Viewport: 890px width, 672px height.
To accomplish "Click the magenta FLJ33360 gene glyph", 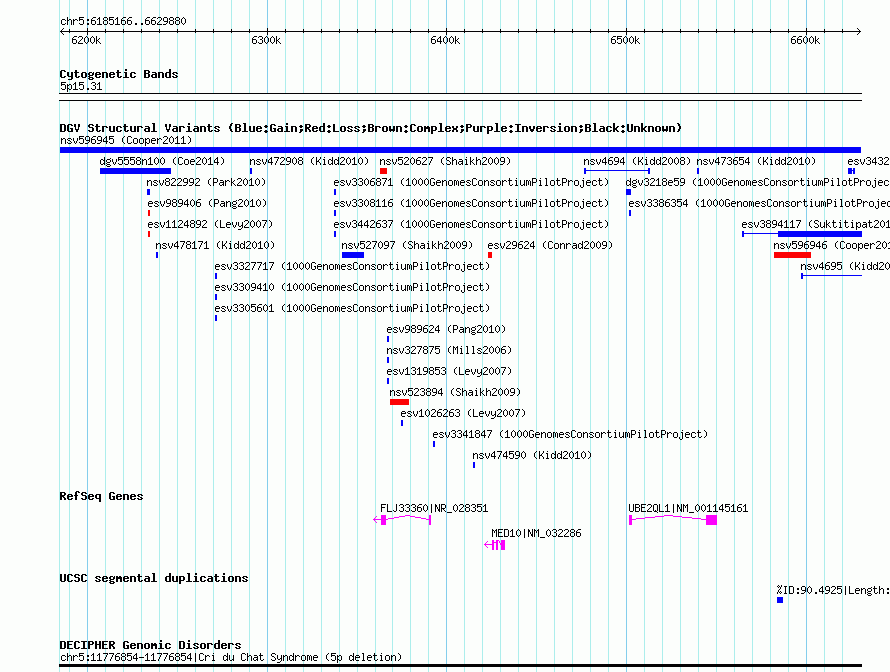I will (402, 520).
